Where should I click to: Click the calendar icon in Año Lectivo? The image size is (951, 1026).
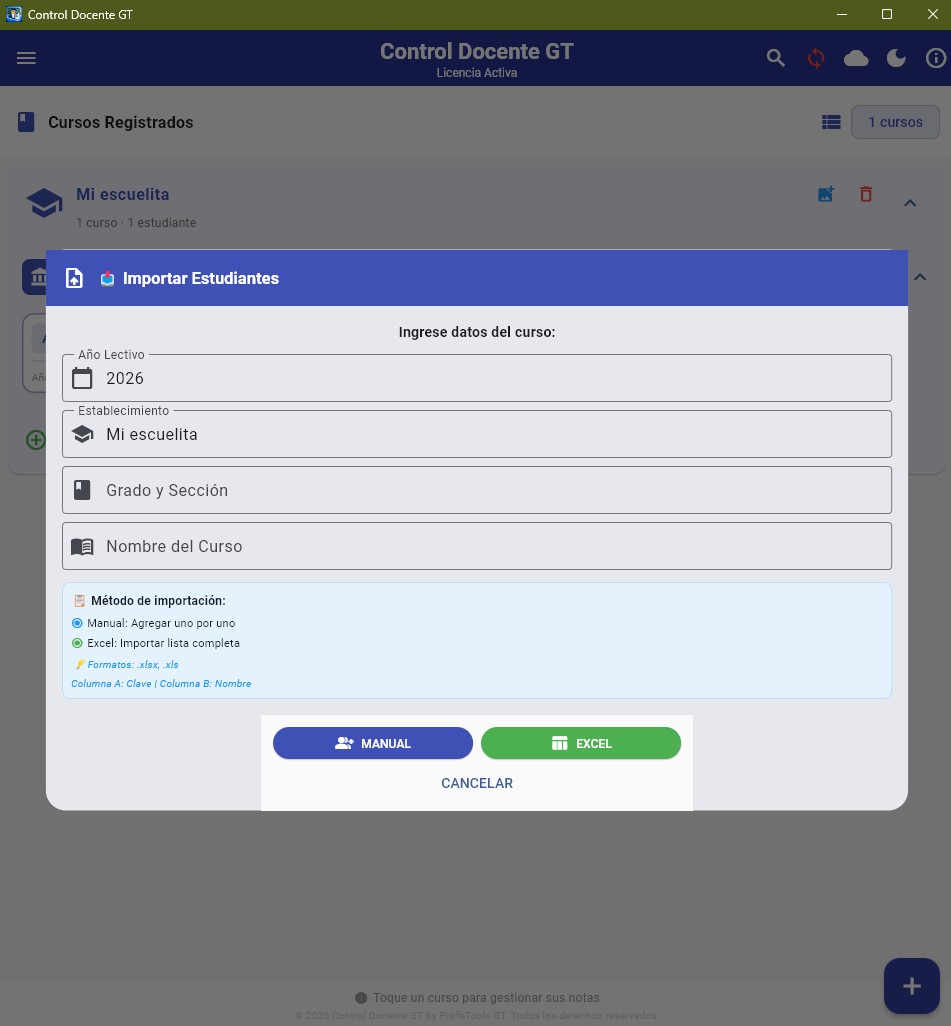tap(82, 378)
